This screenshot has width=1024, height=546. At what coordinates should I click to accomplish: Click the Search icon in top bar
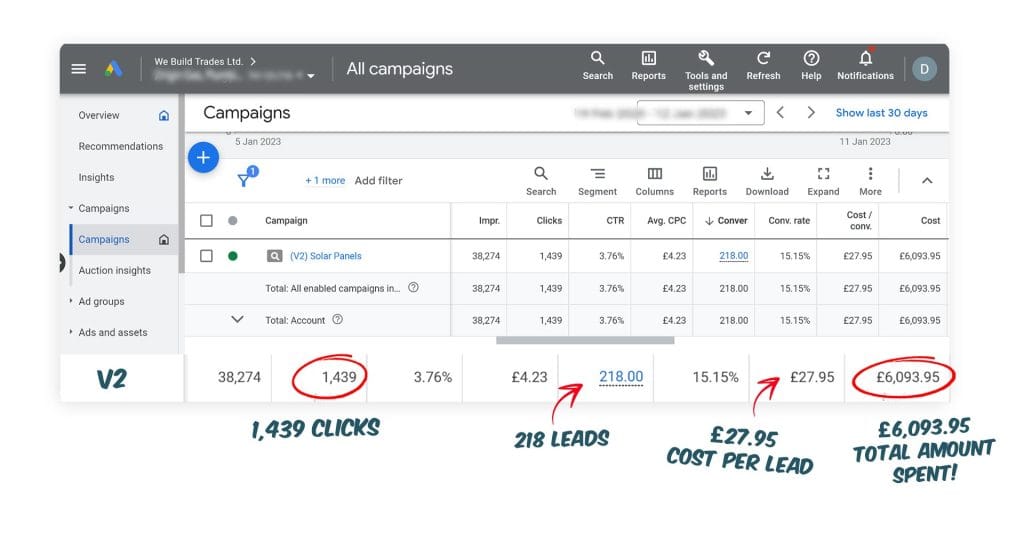(x=597, y=58)
